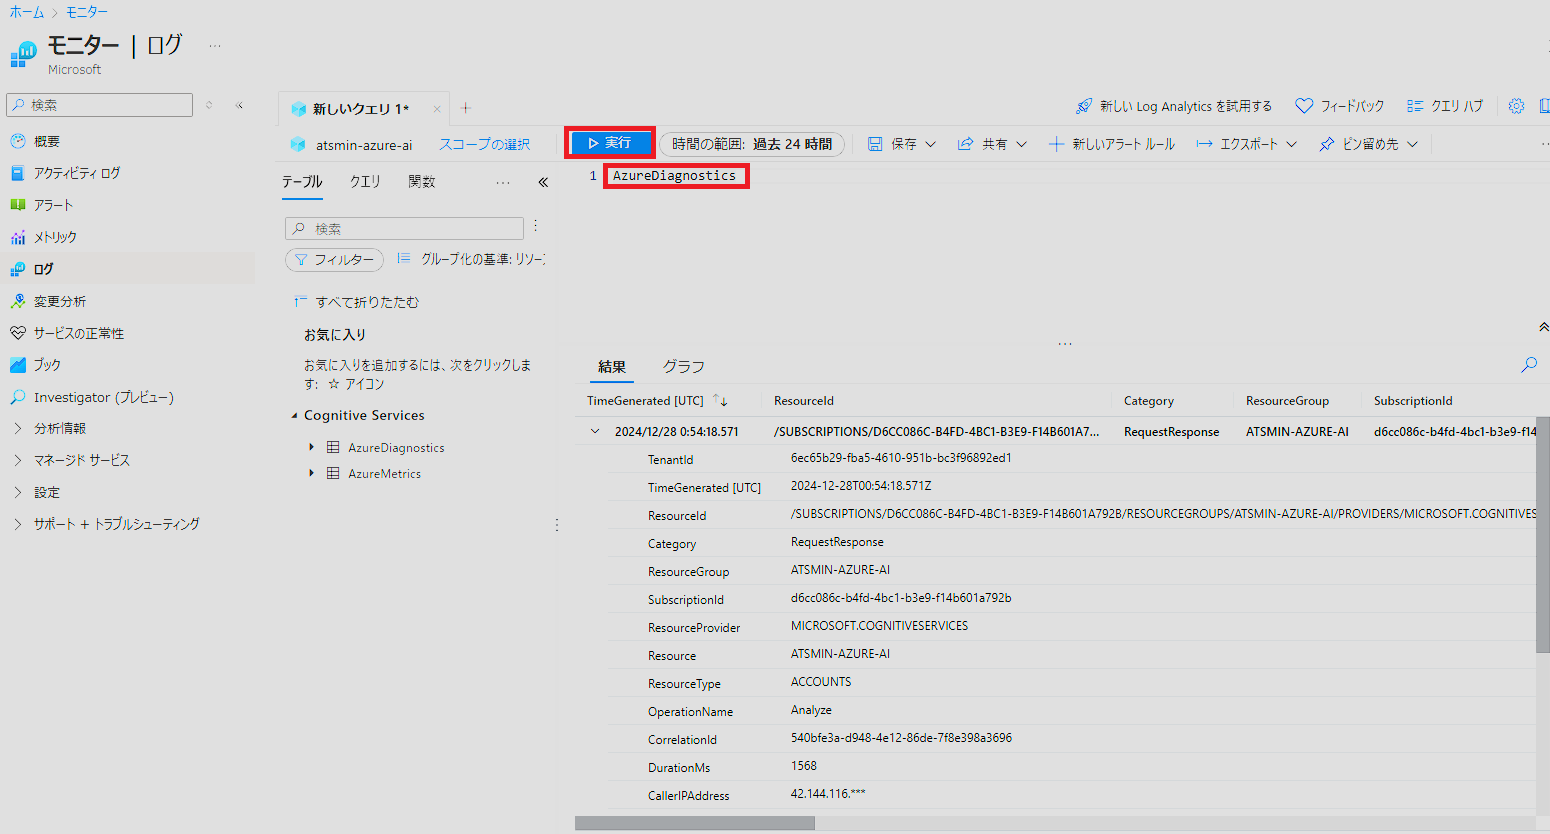1550x834 pixels.
Task: Add a new query tab with plus icon
Action: click(465, 108)
